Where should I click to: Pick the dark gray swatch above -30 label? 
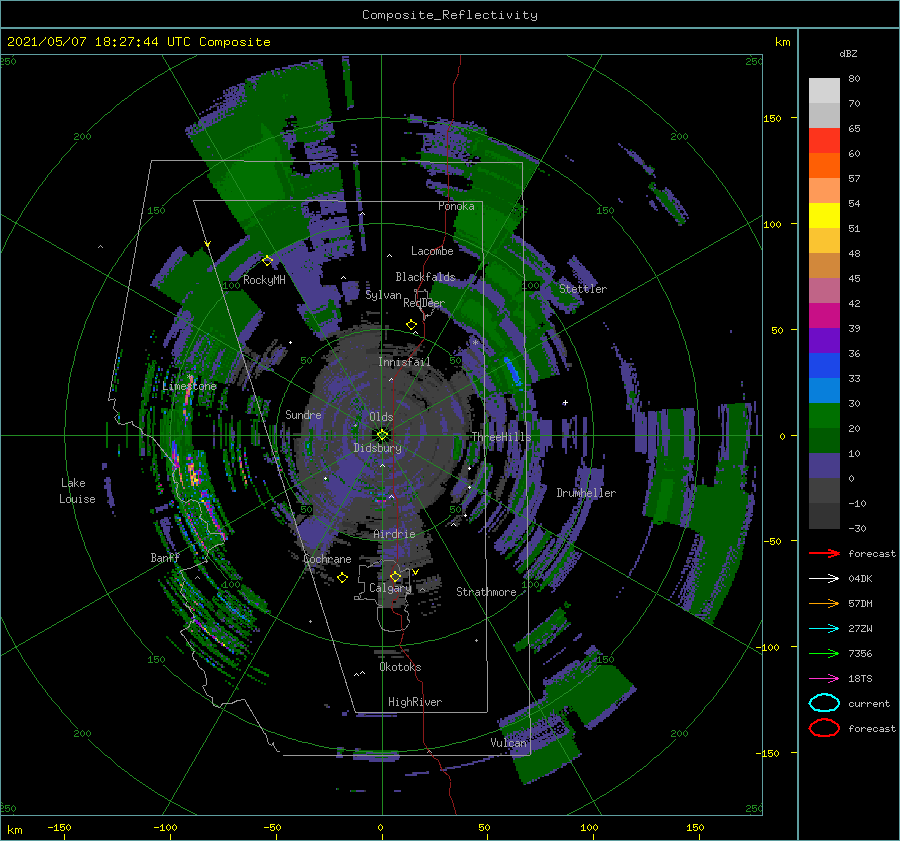click(824, 516)
